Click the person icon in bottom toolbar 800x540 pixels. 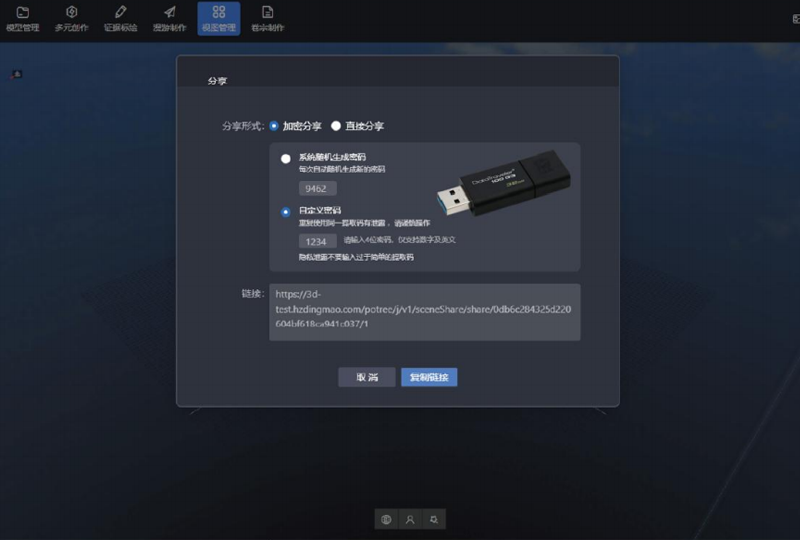click(410, 519)
